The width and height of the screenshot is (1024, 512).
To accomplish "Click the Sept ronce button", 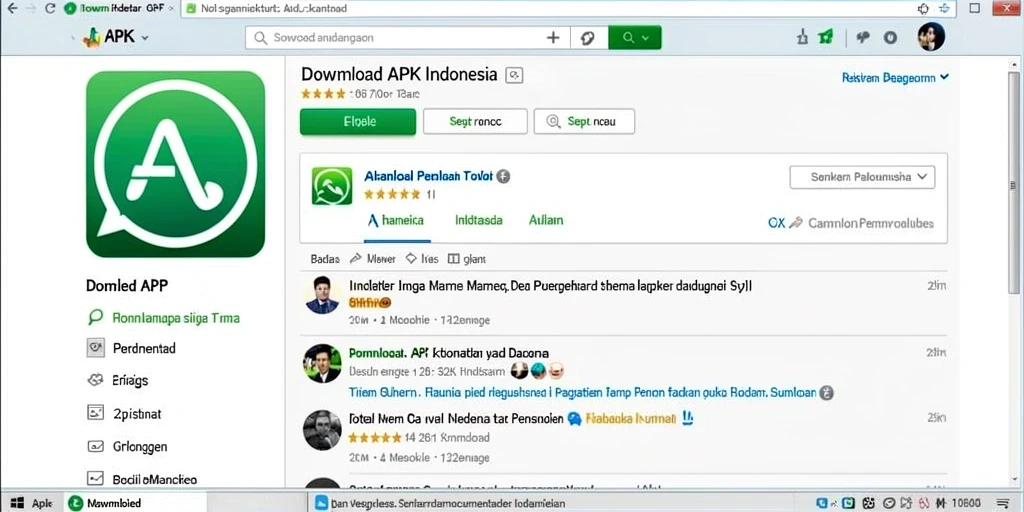I will 475,121.
